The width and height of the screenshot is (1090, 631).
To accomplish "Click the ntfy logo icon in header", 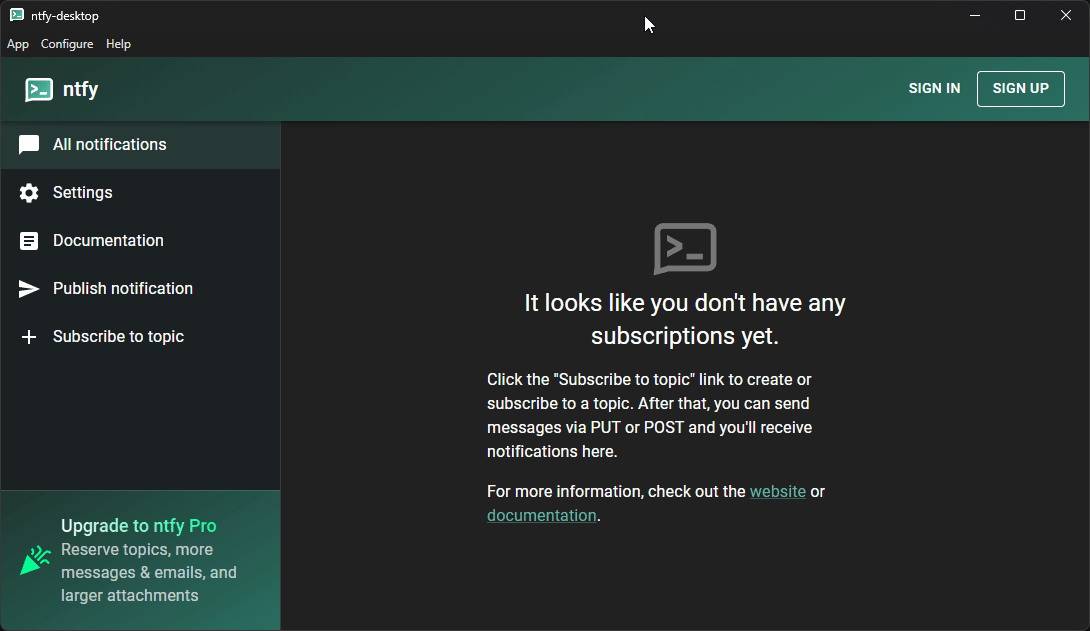I will coord(39,89).
